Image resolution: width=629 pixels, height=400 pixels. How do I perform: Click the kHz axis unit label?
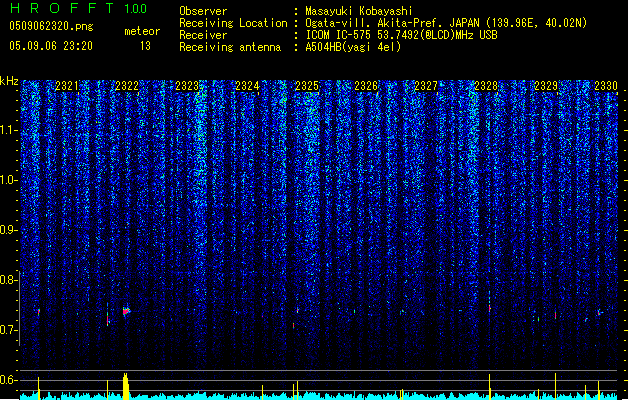(9, 81)
